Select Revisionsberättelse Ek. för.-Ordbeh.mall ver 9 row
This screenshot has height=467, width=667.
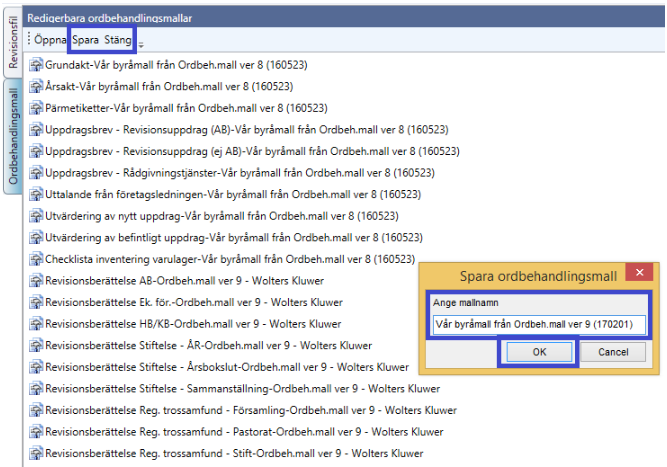click(x=194, y=302)
